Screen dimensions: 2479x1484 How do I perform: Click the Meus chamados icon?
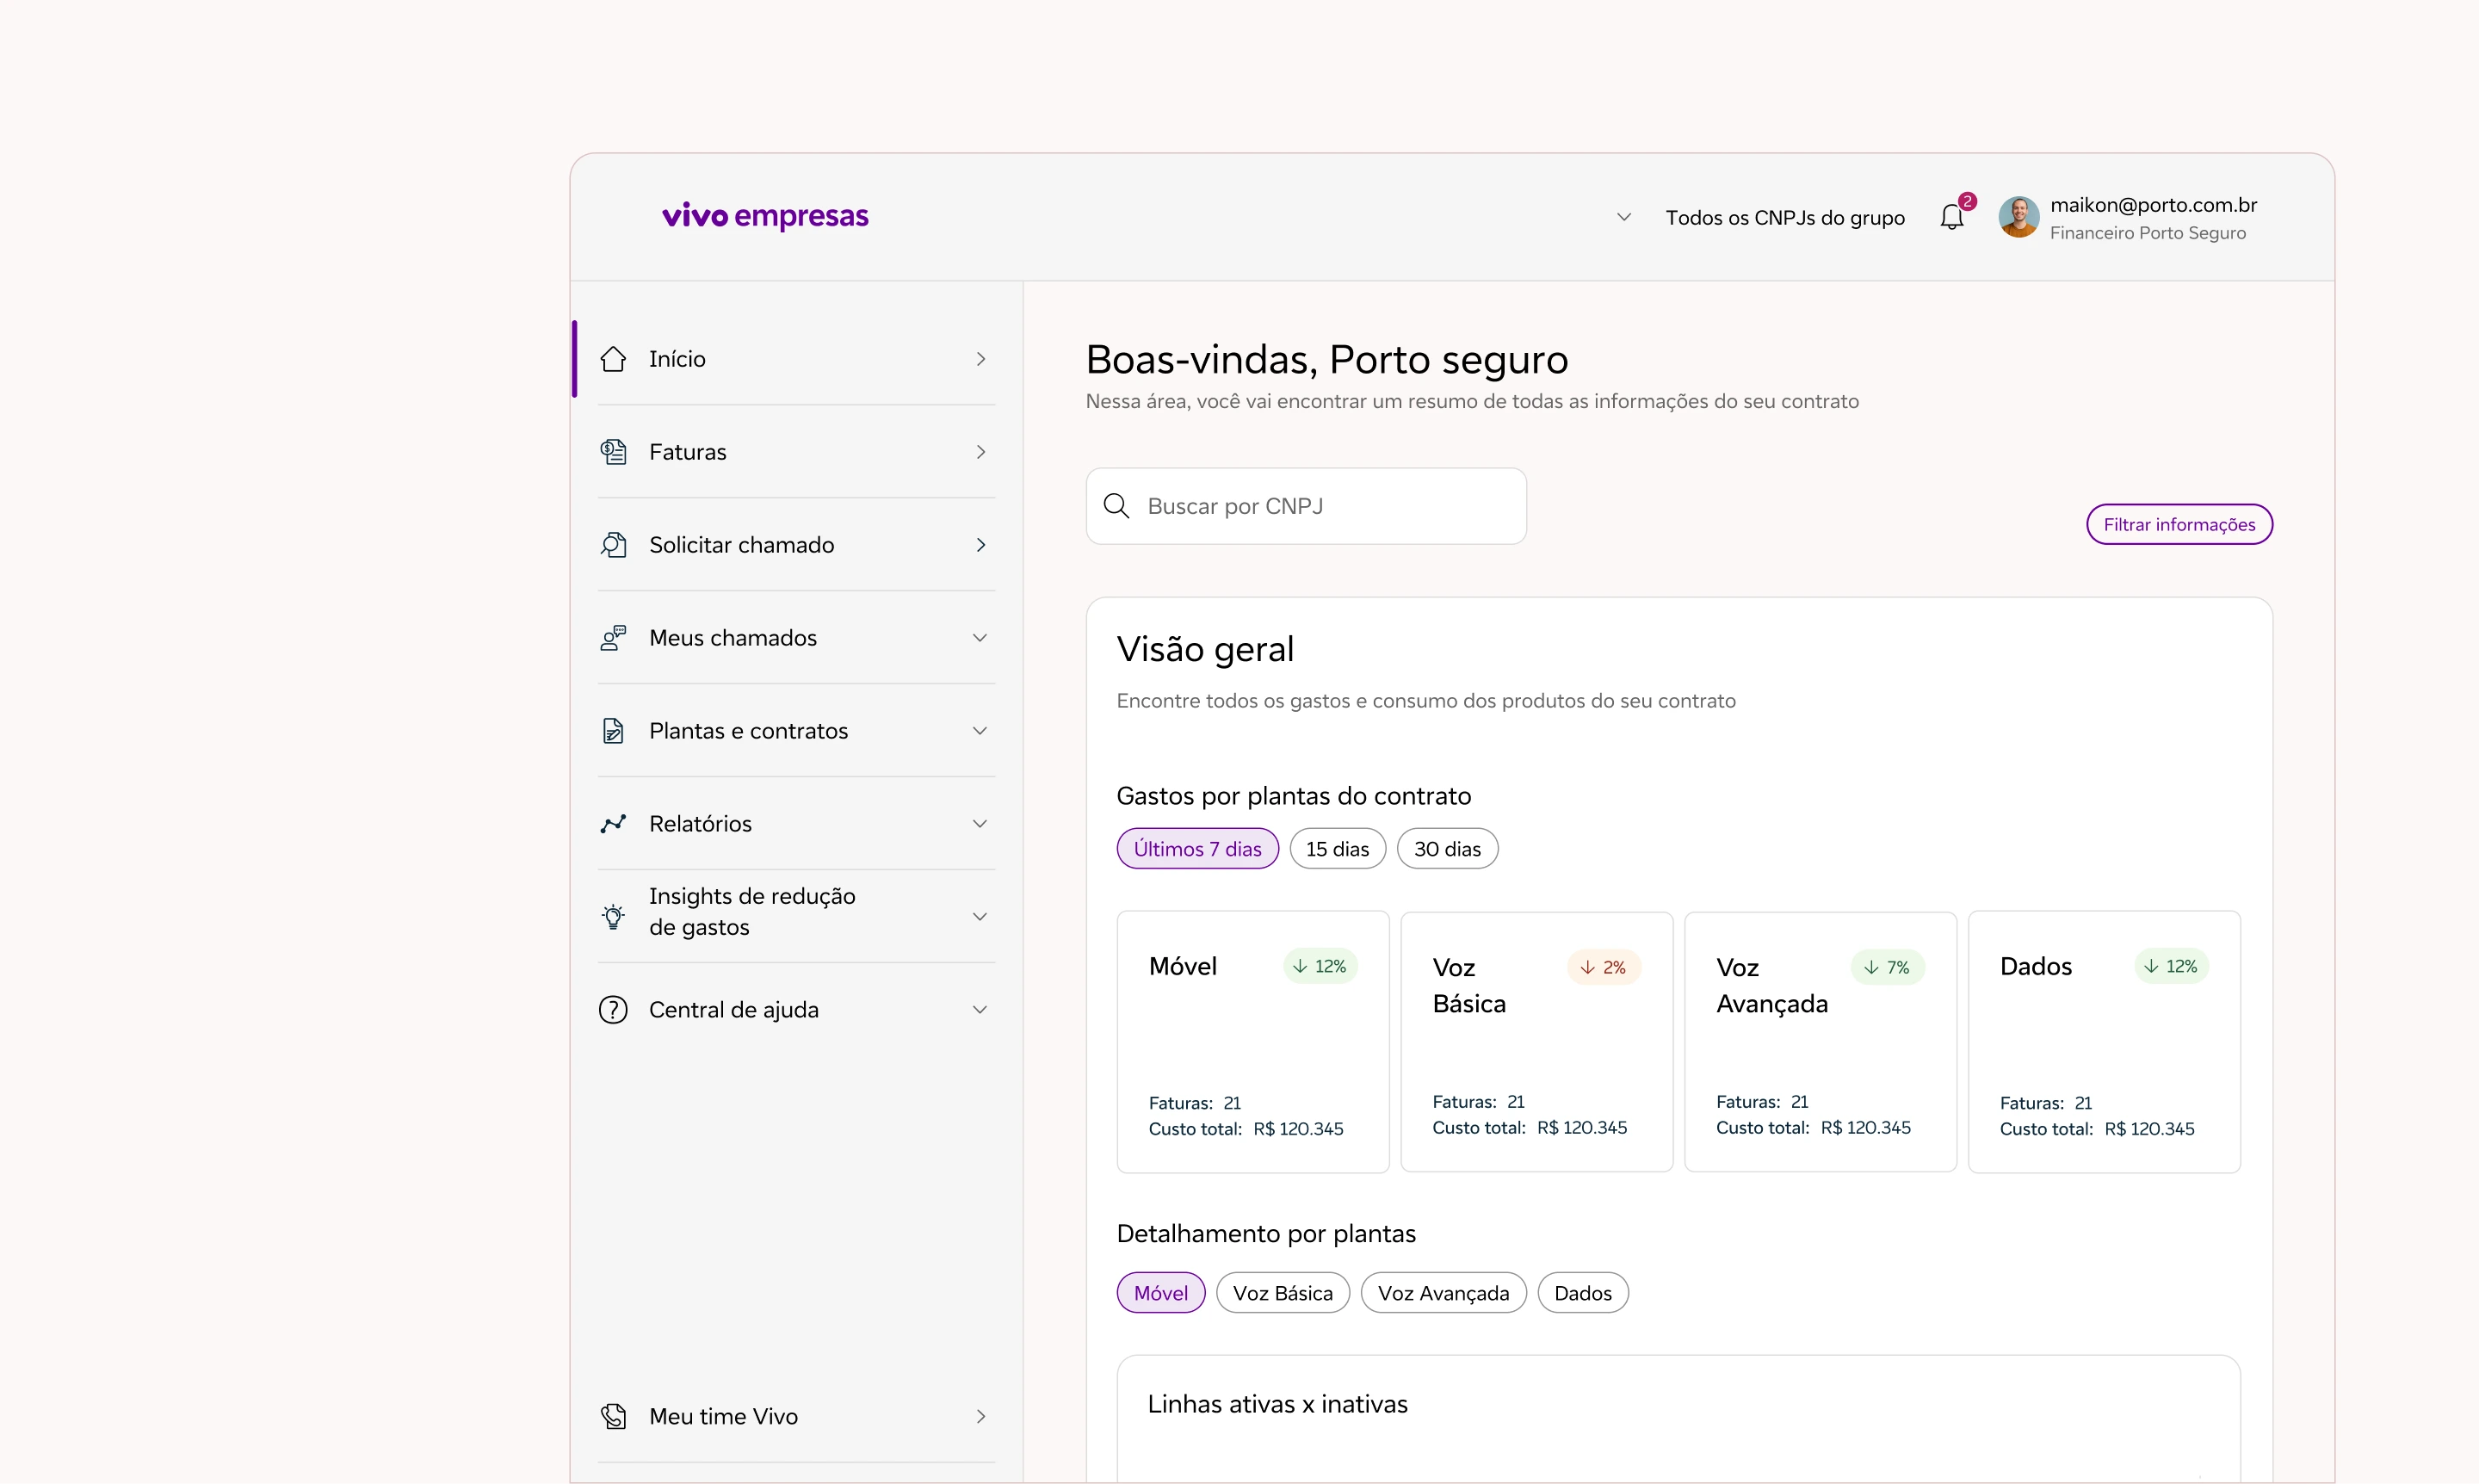click(x=613, y=638)
